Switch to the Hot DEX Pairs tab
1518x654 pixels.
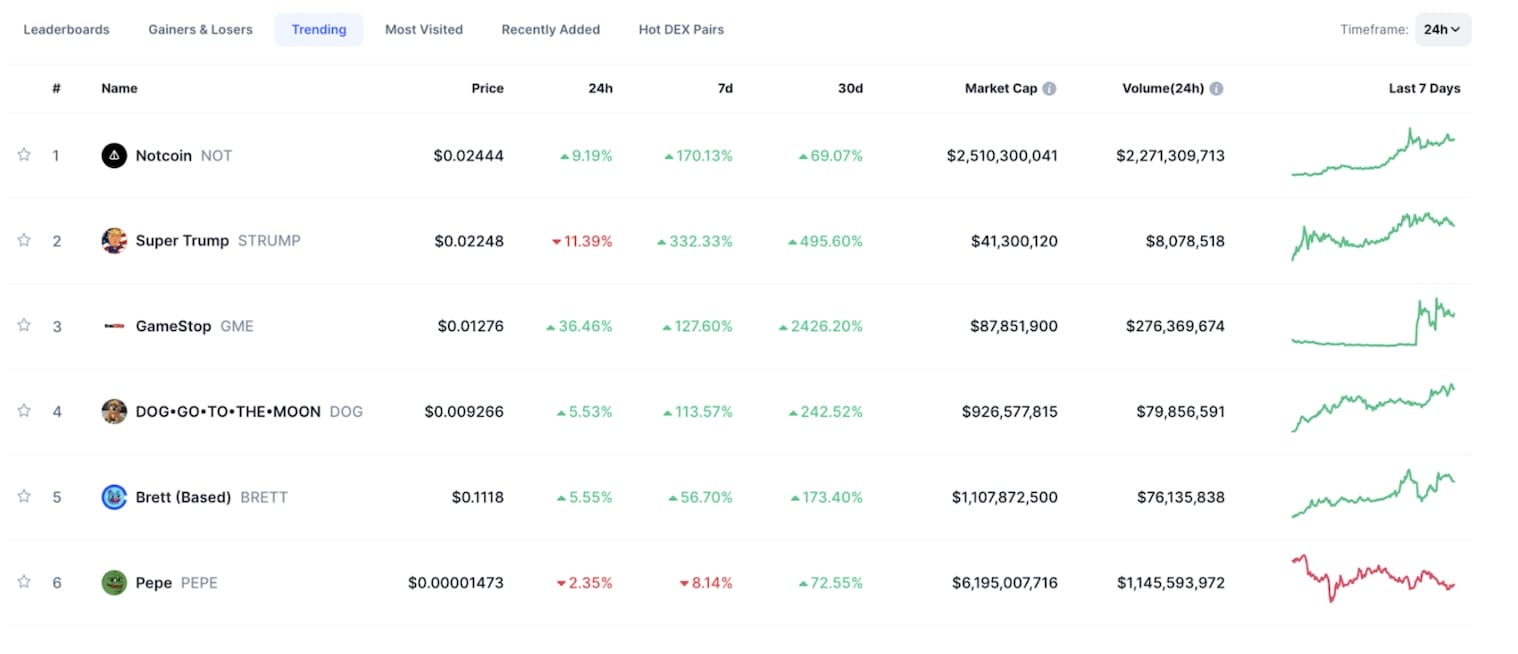coord(681,30)
